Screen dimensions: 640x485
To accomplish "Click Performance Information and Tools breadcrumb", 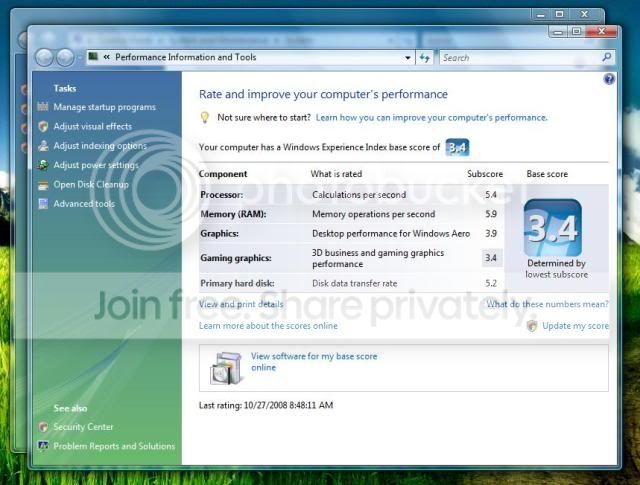I will pyautogui.click(x=186, y=57).
